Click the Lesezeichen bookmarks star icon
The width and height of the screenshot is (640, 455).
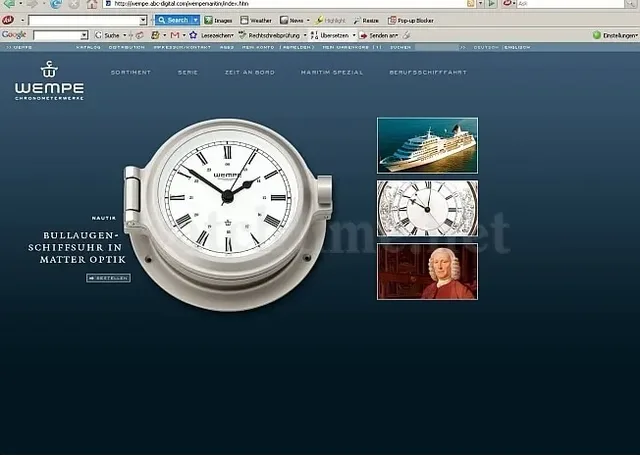pos(193,35)
